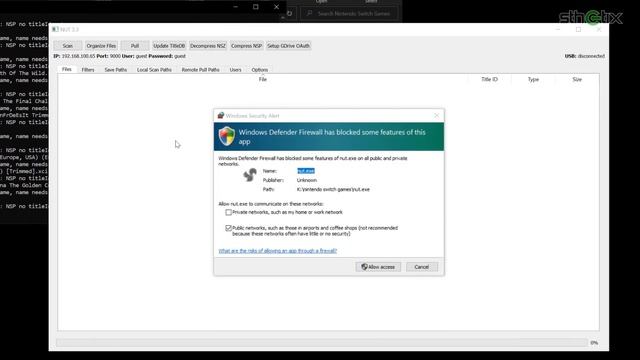Viewport: 640px width, 360px height.
Task: Click the refresh icon in background window
Action: pyautogui.click(x=289, y=13)
